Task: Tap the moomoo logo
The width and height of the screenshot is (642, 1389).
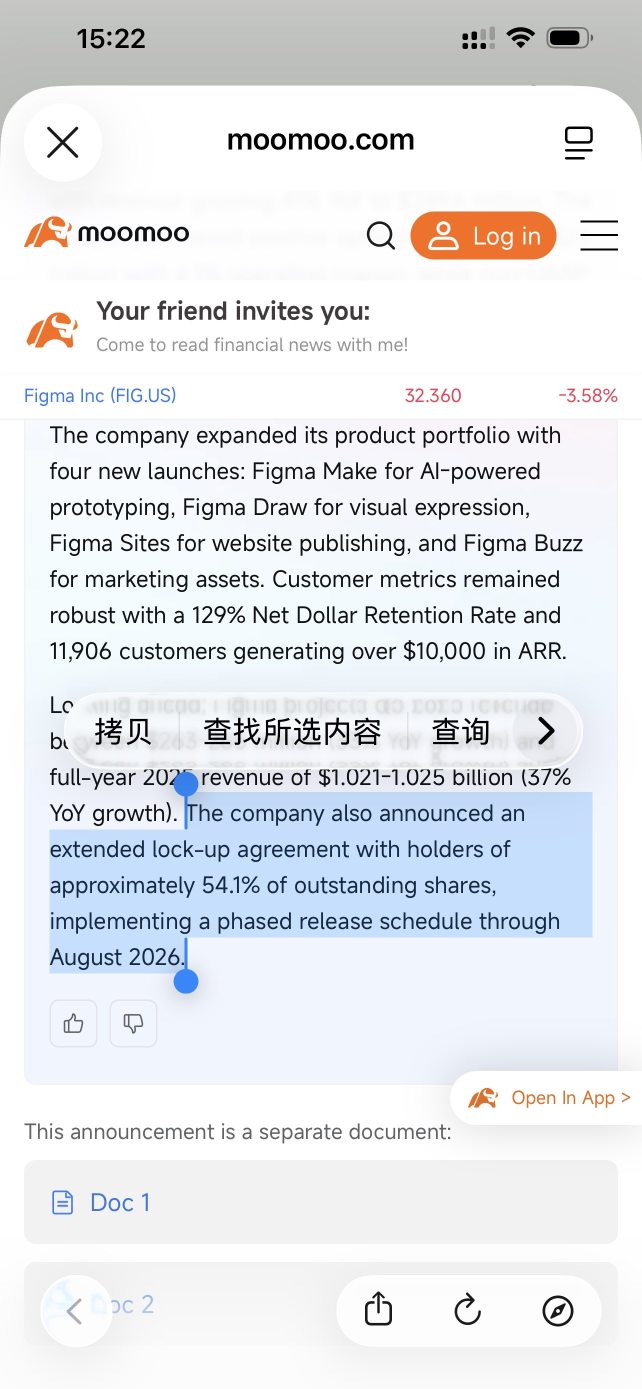Action: pos(107,234)
